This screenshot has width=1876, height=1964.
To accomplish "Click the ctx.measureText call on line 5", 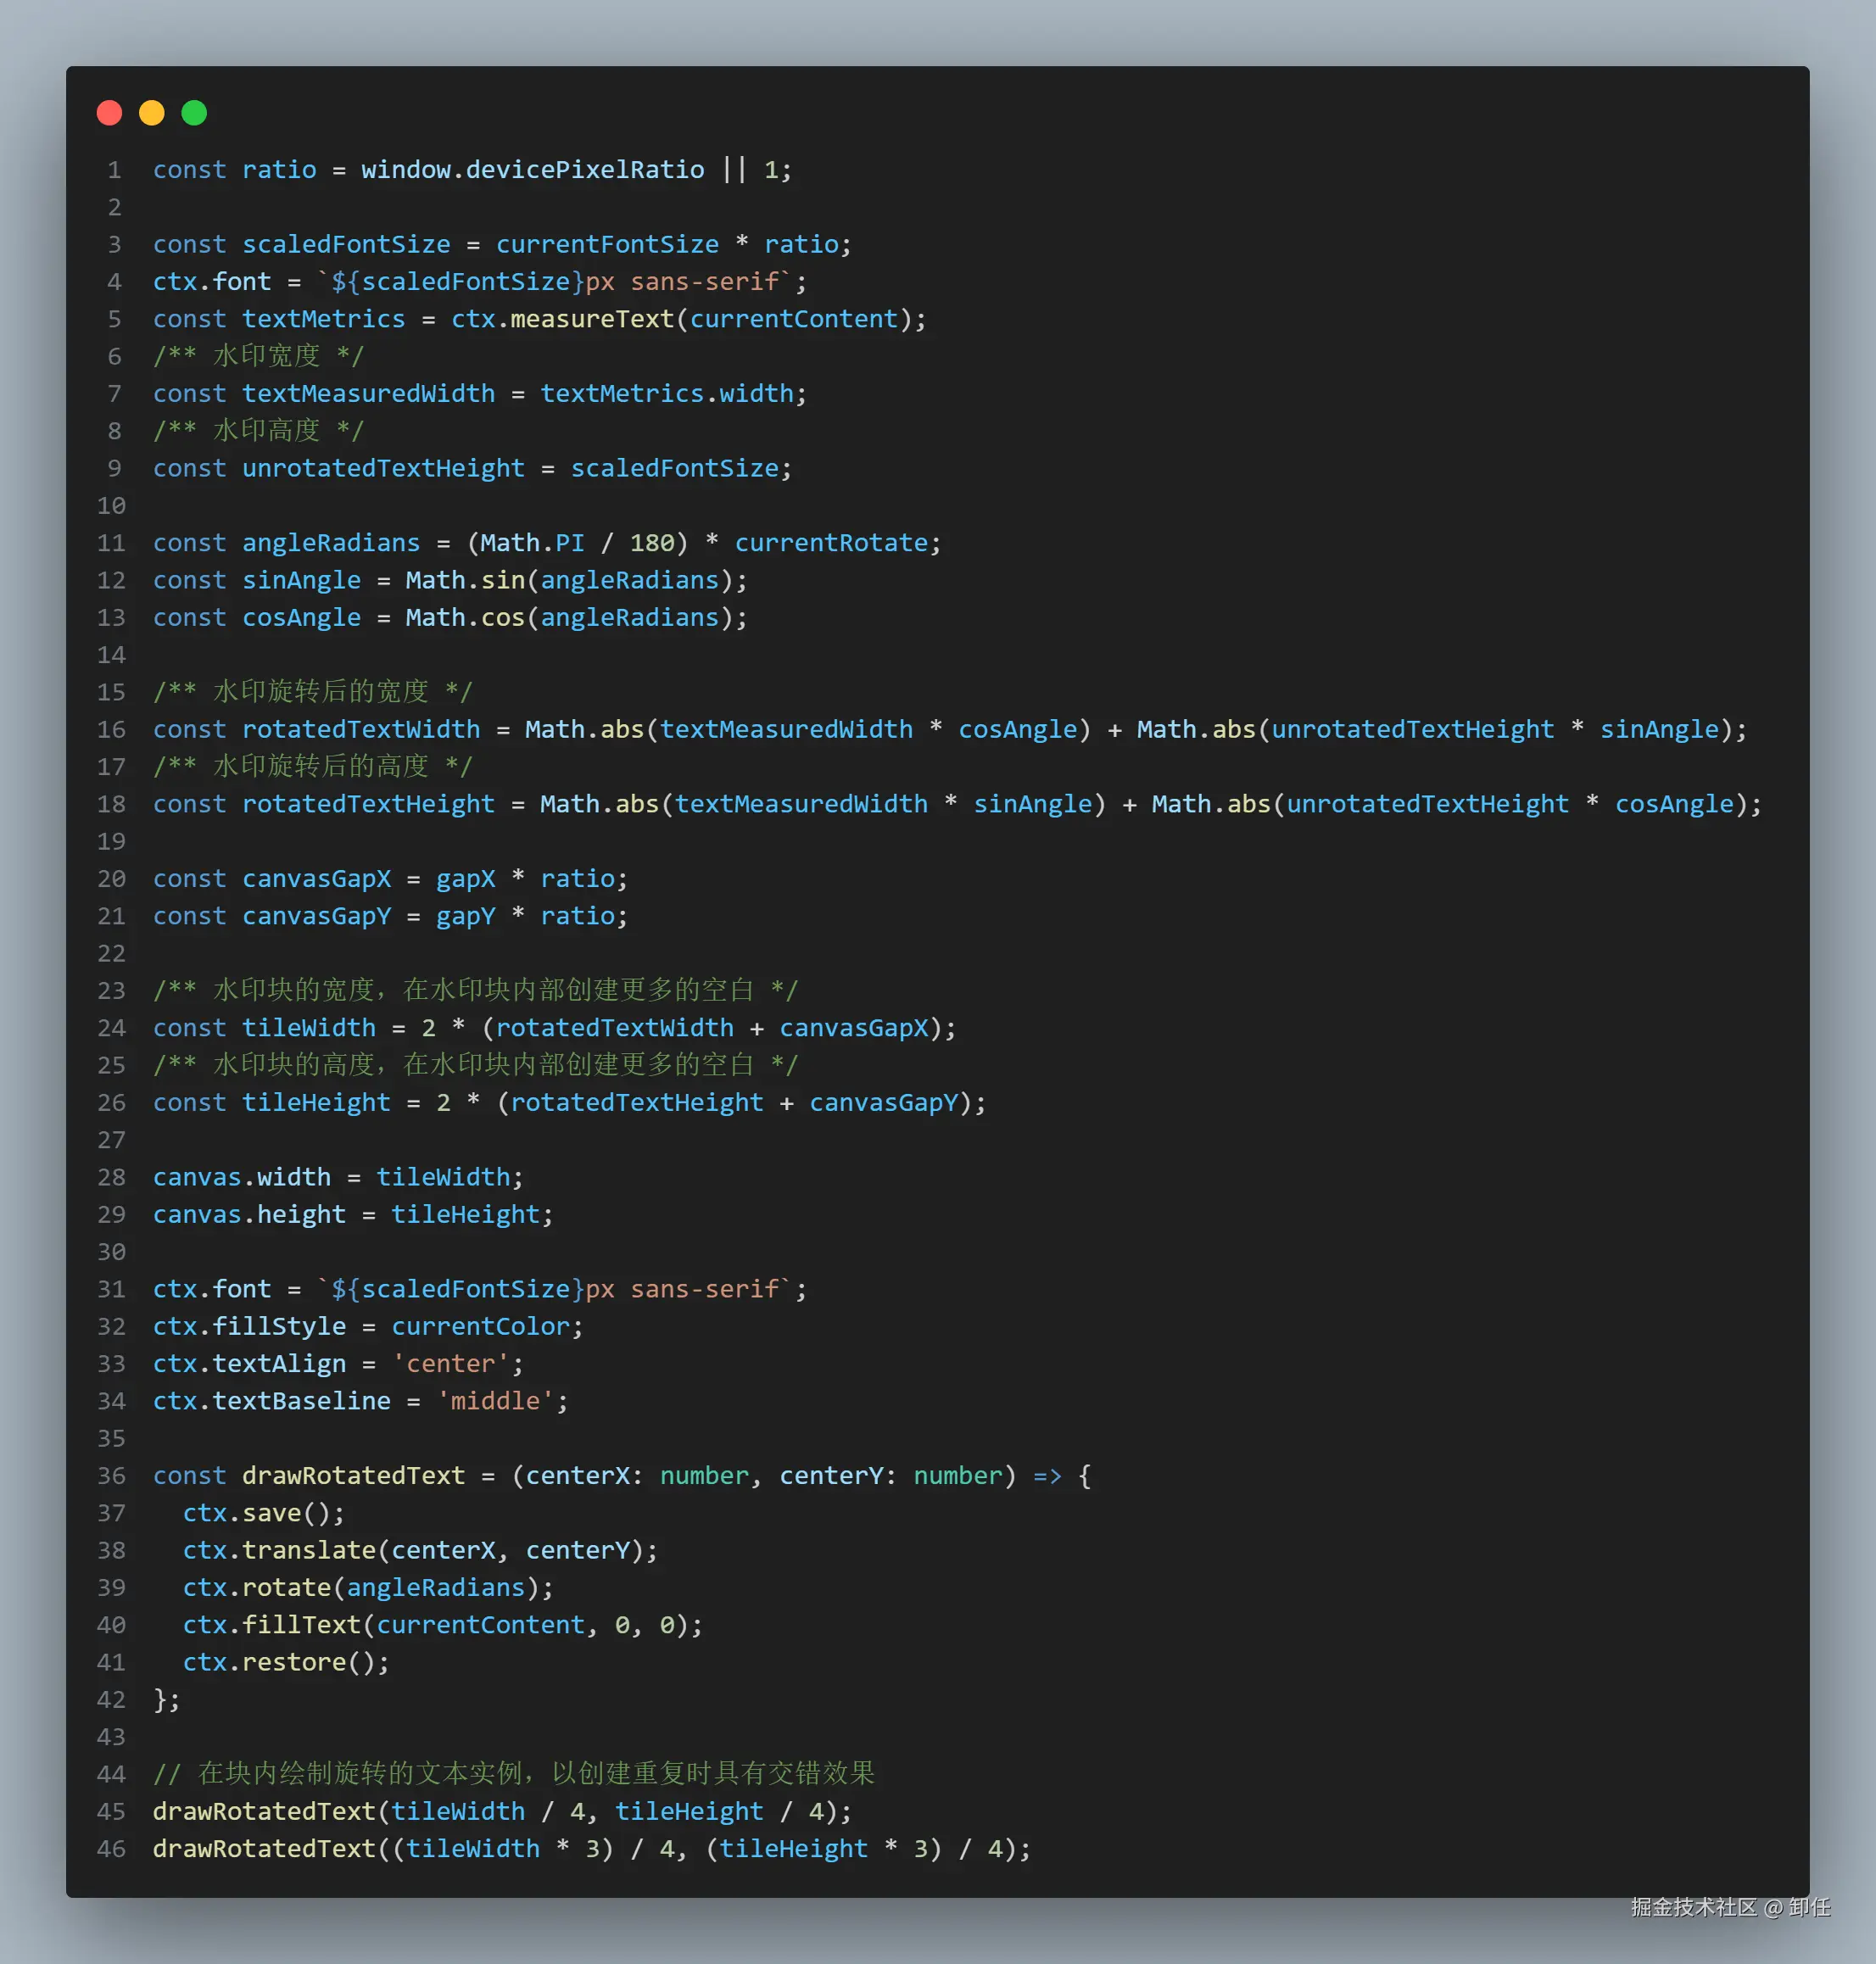I will point(563,318).
